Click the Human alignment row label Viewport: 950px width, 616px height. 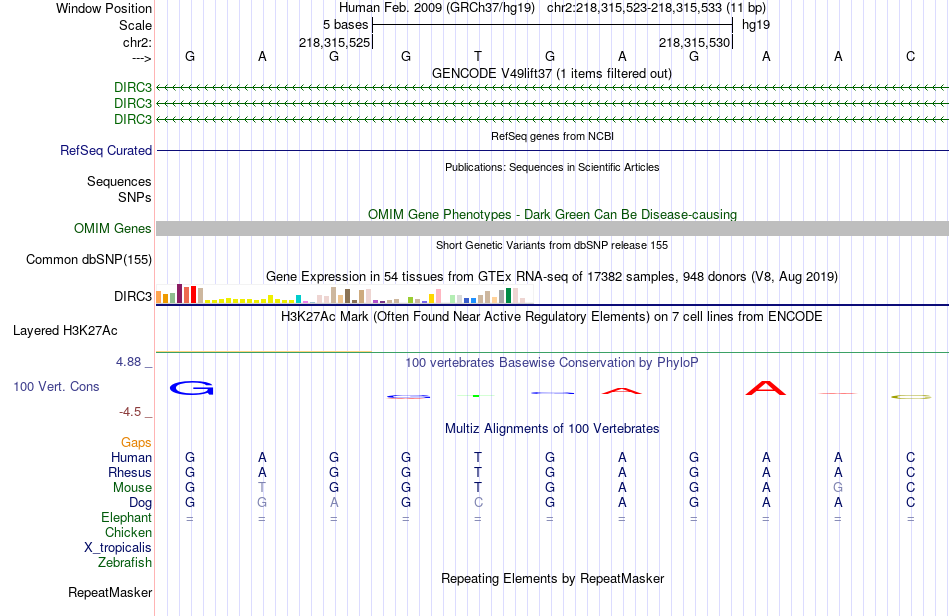(x=131, y=457)
